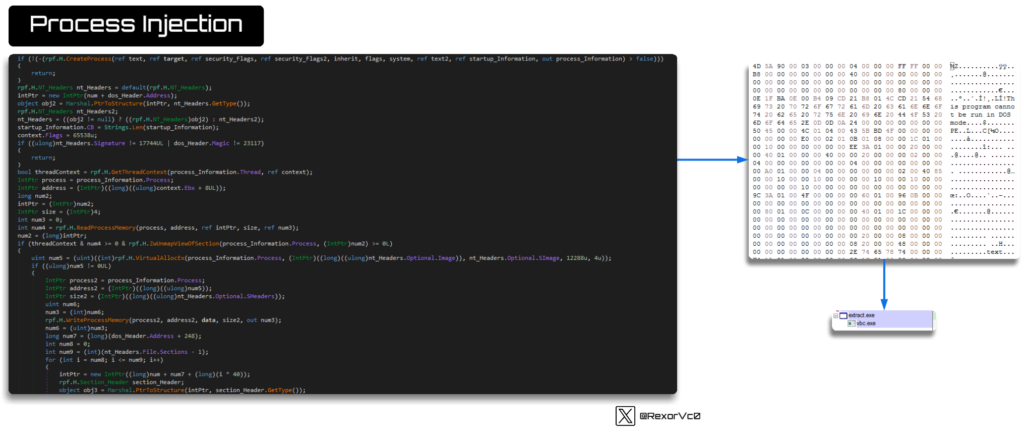Image resolution: width=1024 pixels, height=435 pixels.
Task: Click the 17744UL signature constant
Action: [149, 142]
